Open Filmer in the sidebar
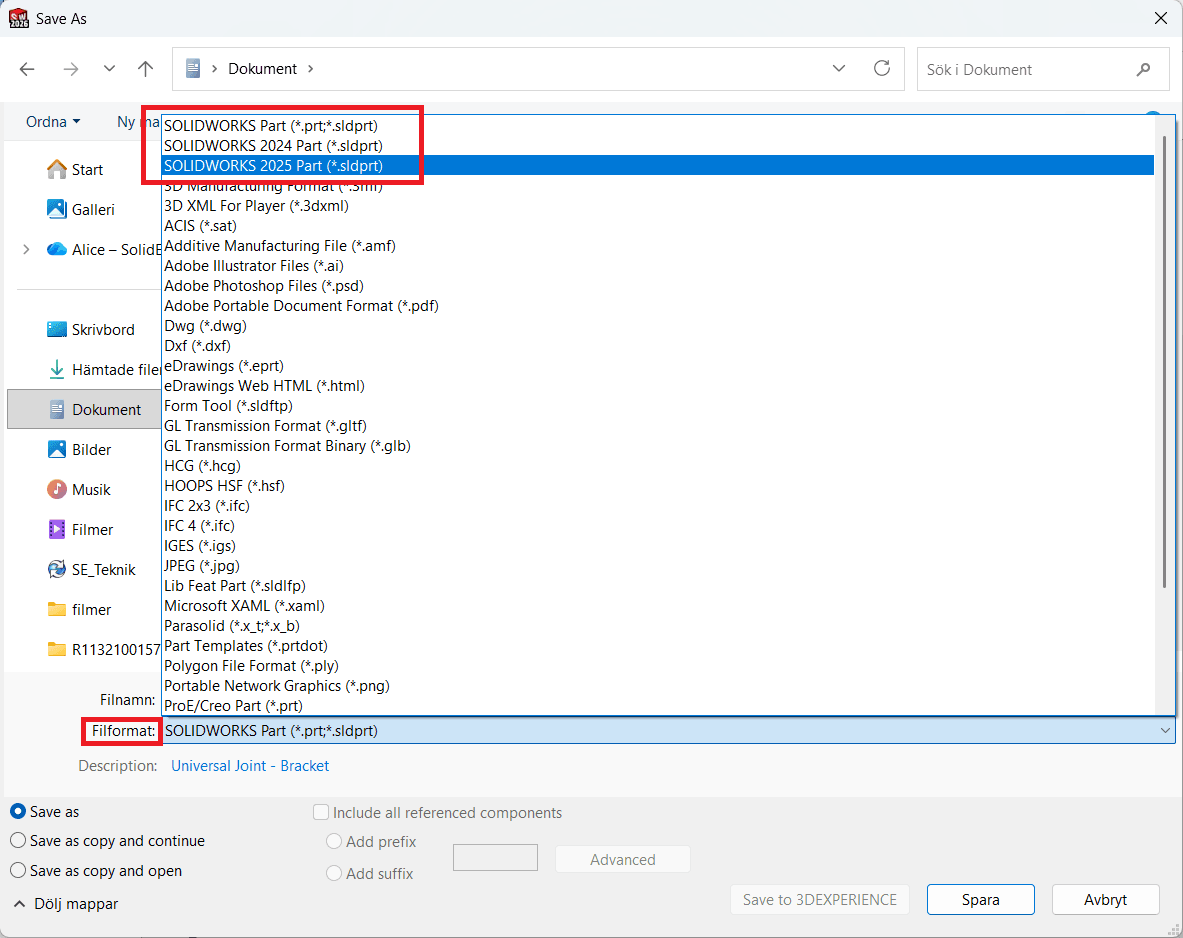The image size is (1183, 938). tap(80, 530)
